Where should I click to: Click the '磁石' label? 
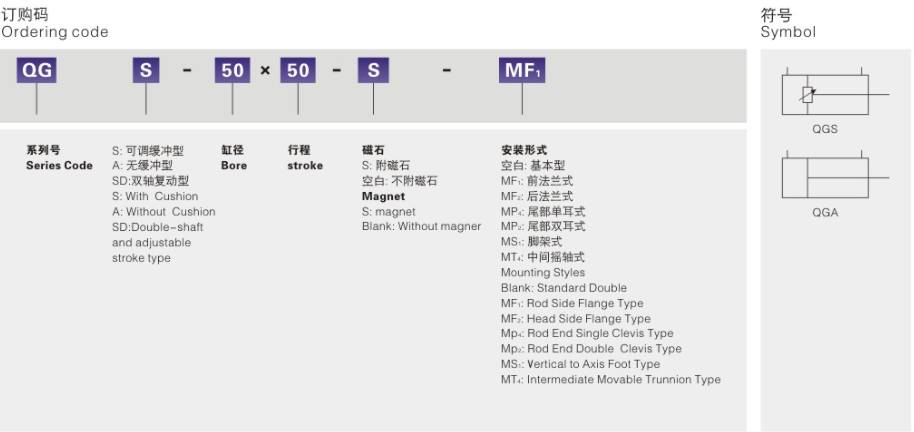373,150
